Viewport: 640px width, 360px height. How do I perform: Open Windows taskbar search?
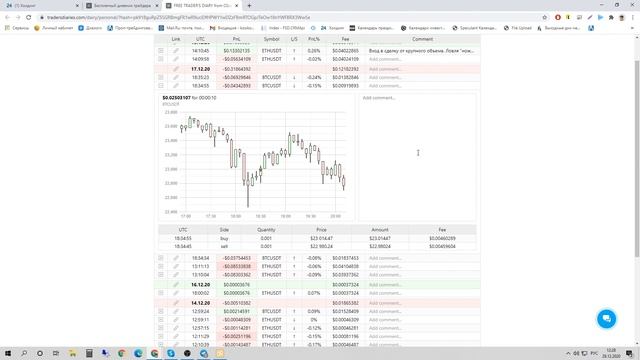[24, 353]
